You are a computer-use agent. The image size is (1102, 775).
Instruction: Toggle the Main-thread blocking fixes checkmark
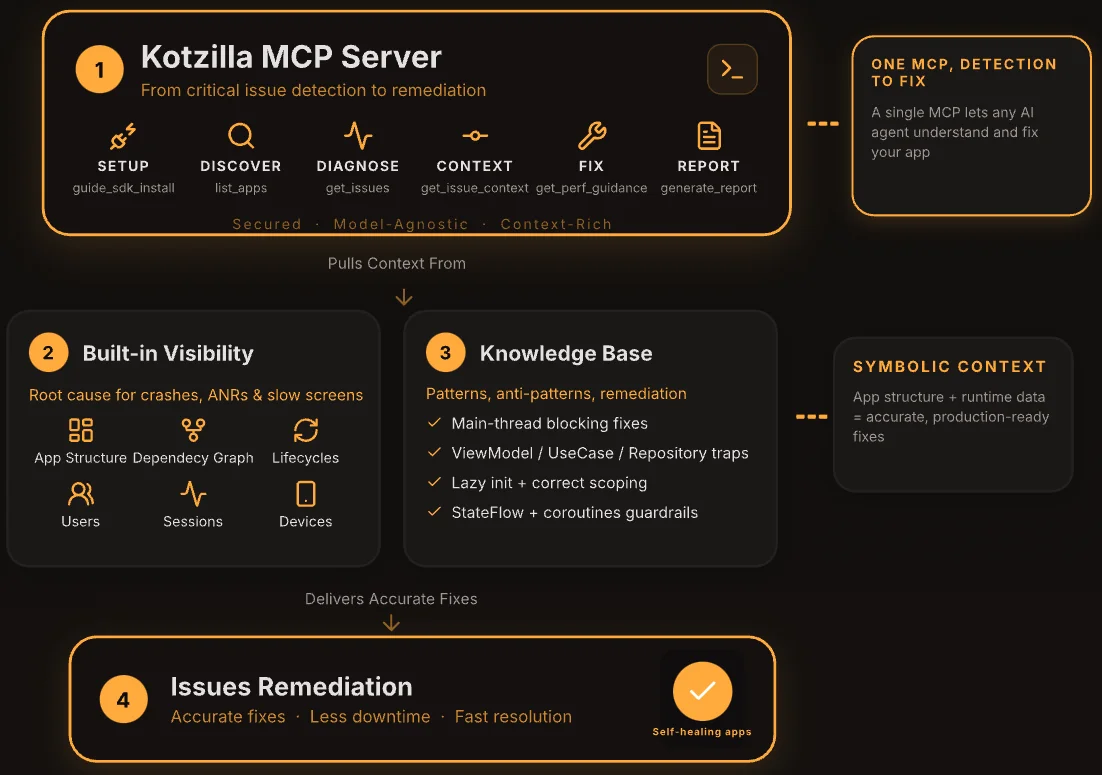coord(434,423)
